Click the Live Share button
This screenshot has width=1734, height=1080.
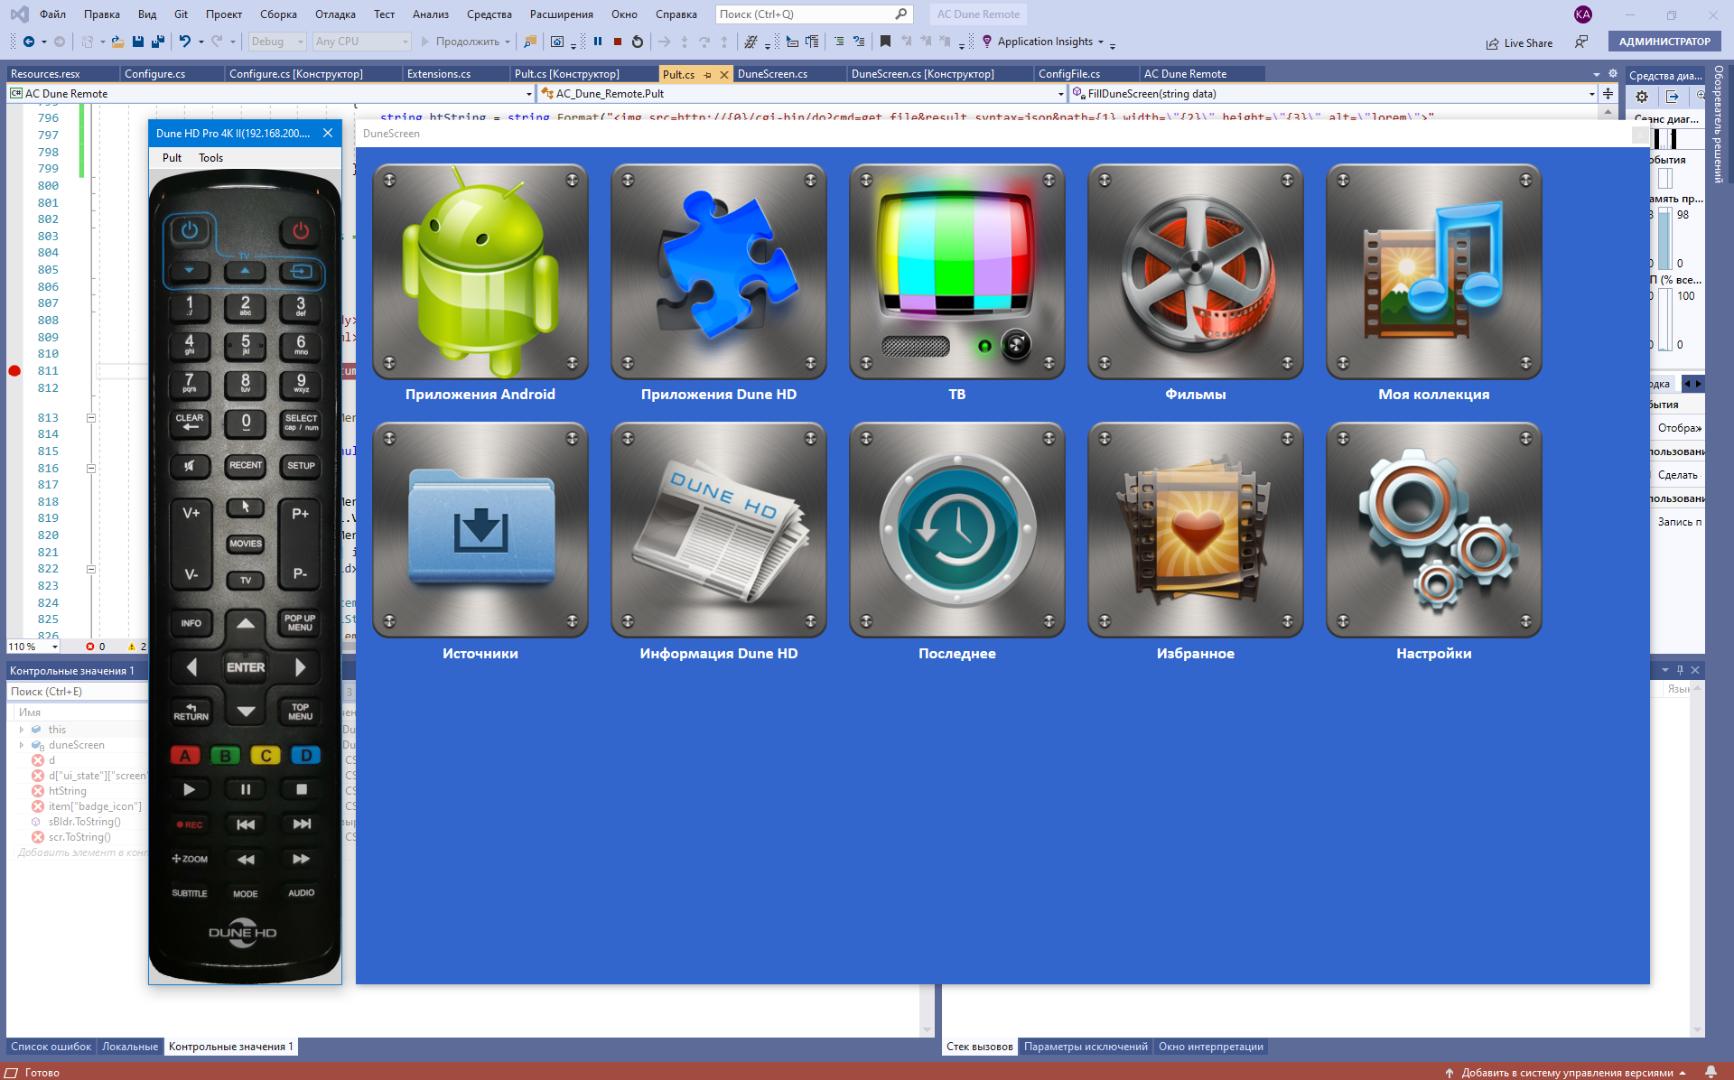pos(1520,43)
